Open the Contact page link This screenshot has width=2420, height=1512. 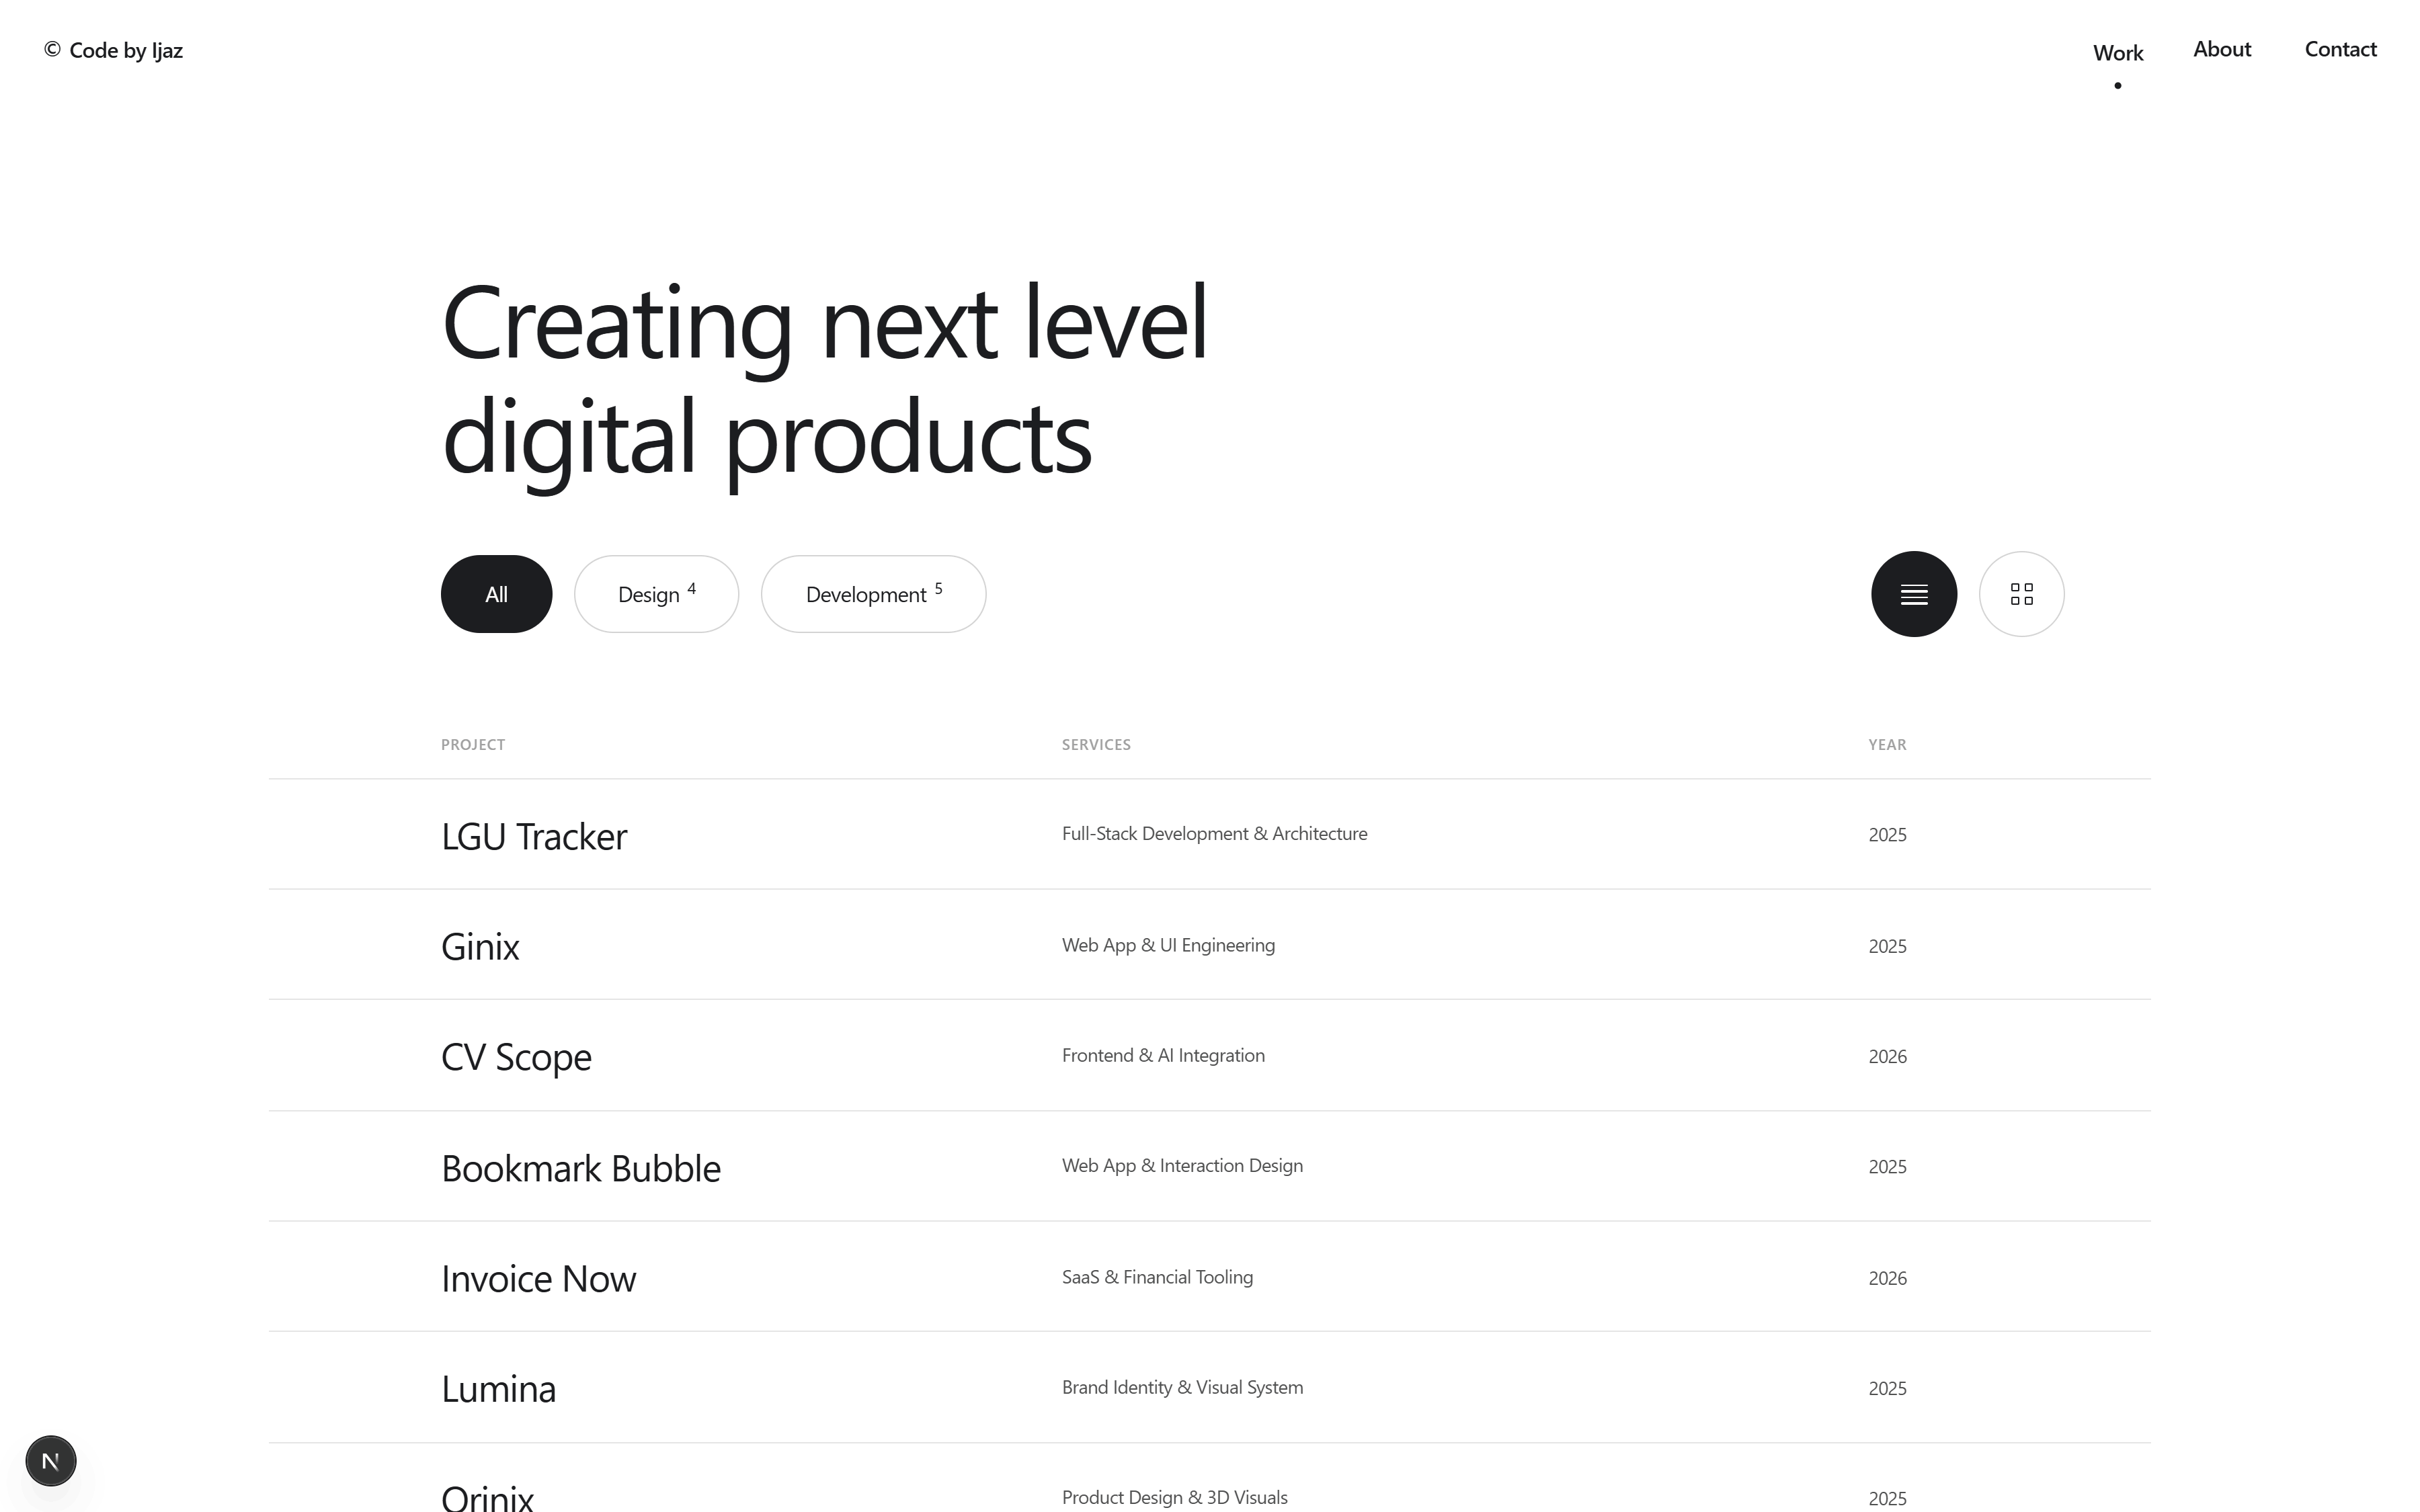pos(2340,49)
